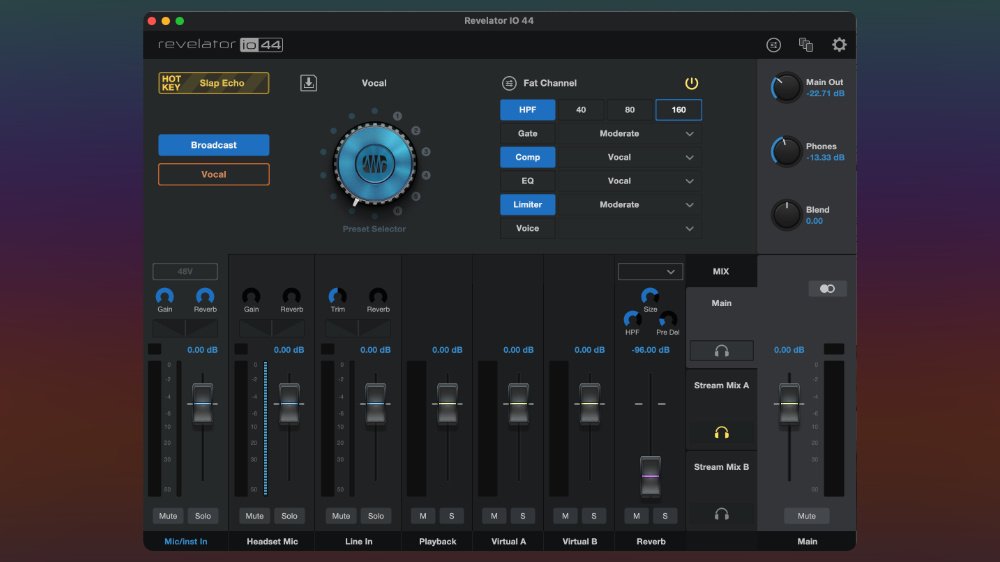Click the duplicate windows icon in header
Viewport: 1000px width, 562px height.
[x=805, y=45]
